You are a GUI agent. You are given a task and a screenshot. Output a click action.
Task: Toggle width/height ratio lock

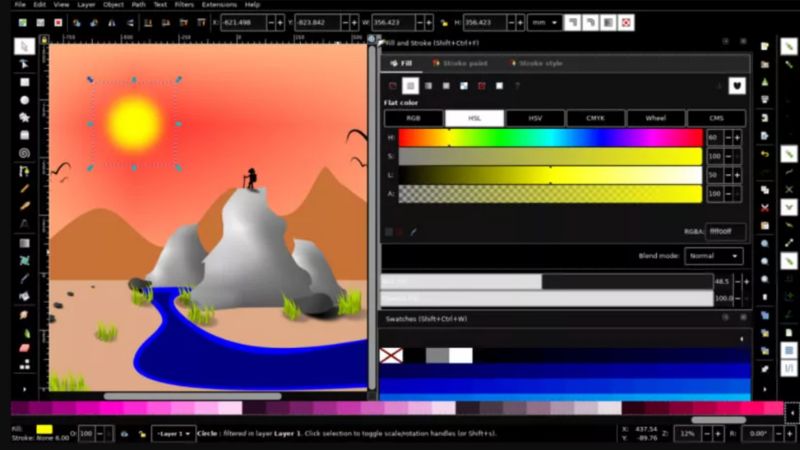click(x=444, y=22)
